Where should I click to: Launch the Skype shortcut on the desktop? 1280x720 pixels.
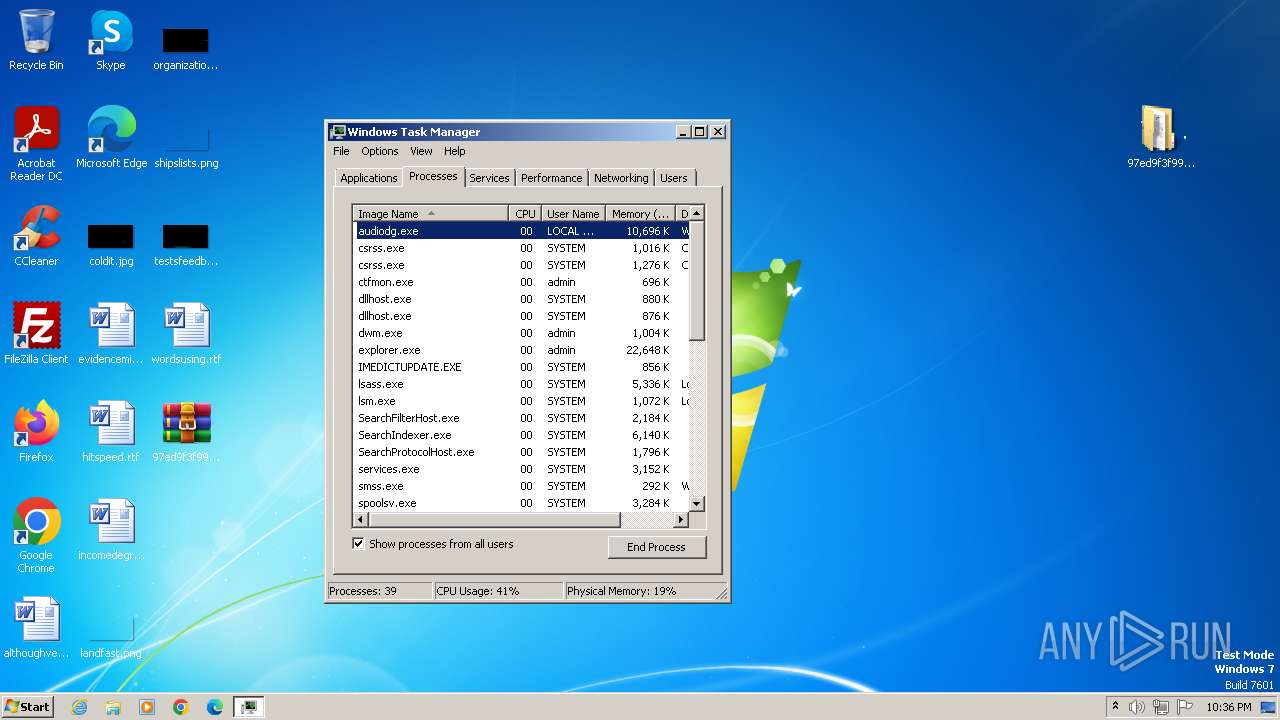click(111, 40)
